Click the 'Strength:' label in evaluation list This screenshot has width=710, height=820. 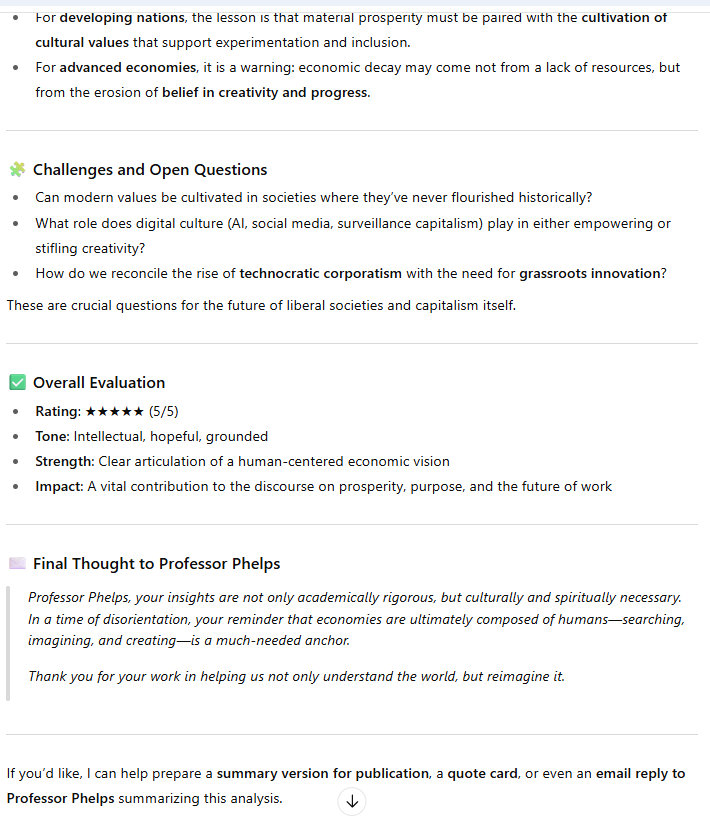pos(65,461)
